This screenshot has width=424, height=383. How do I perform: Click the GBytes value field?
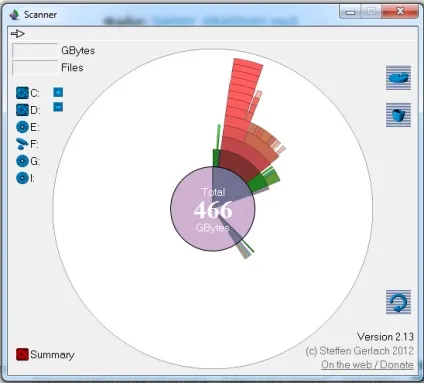pyautogui.click(x=35, y=50)
